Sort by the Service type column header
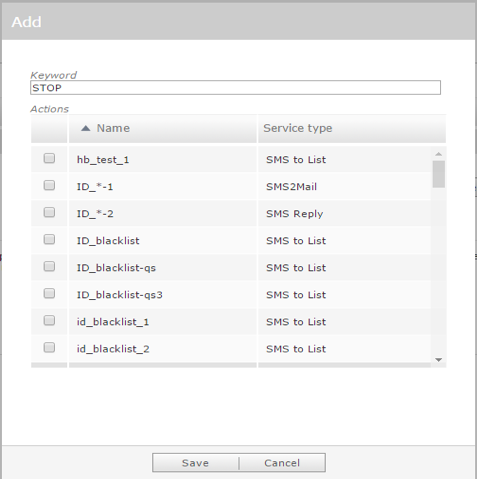Viewport: 477px width, 479px height. pyautogui.click(x=298, y=128)
